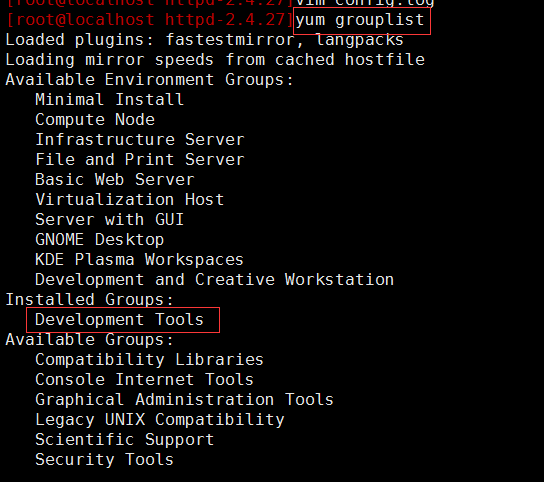Click on 'Compute Node' entry
The height and width of the screenshot is (482, 544).
point(95,120)
